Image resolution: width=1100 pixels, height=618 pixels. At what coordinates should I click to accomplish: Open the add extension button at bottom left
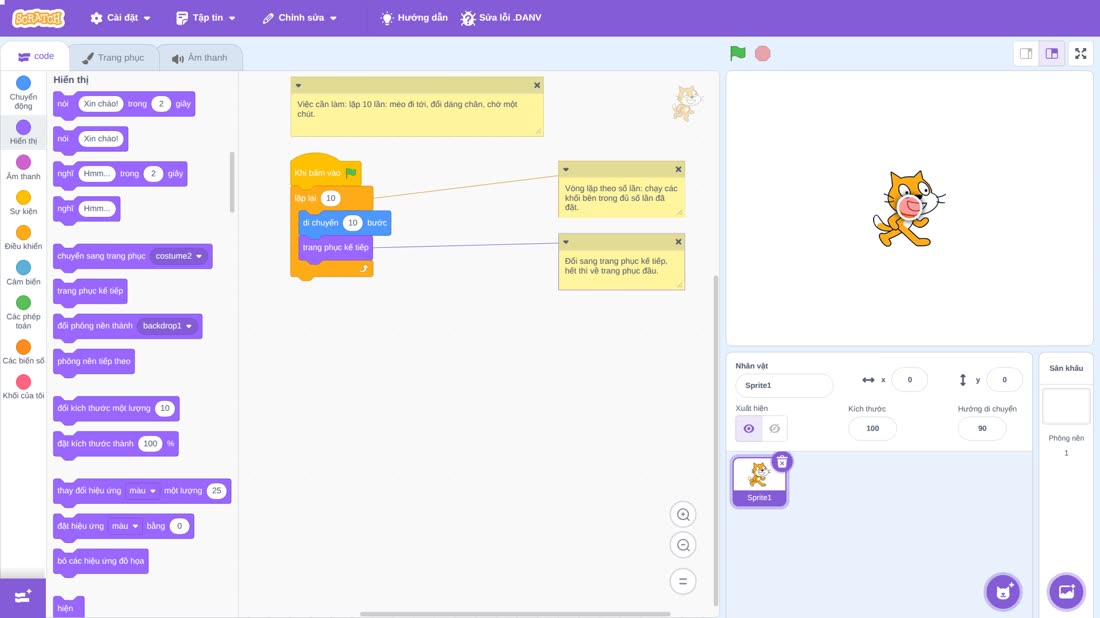pos(22,597)
